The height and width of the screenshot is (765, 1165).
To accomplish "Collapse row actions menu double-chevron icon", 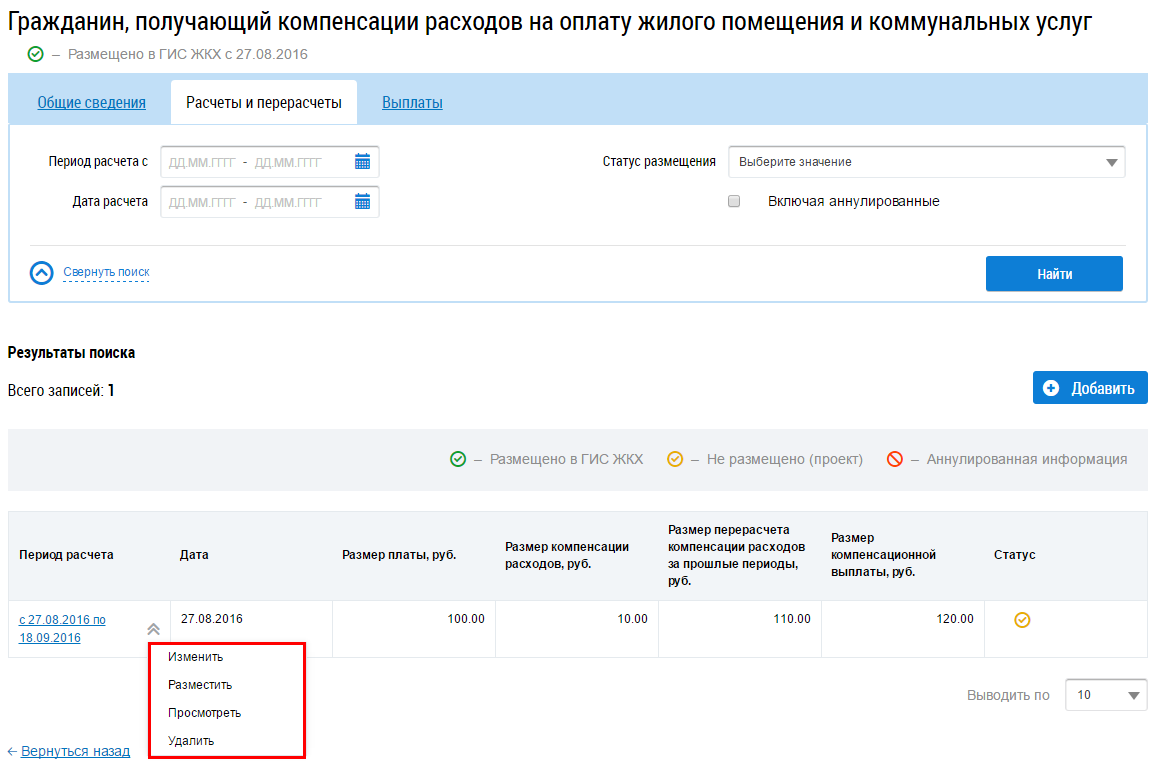I will coord(153,629).
